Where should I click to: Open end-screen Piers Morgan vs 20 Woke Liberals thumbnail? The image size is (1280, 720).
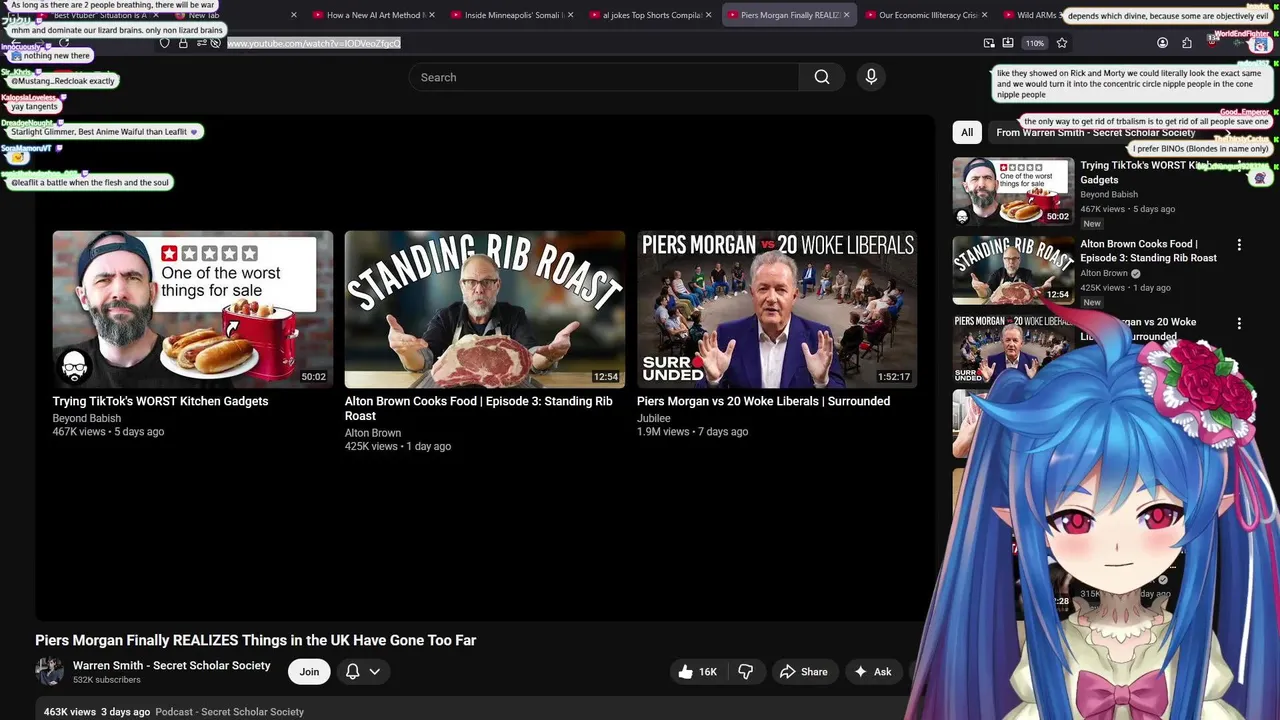coord(777,309)
